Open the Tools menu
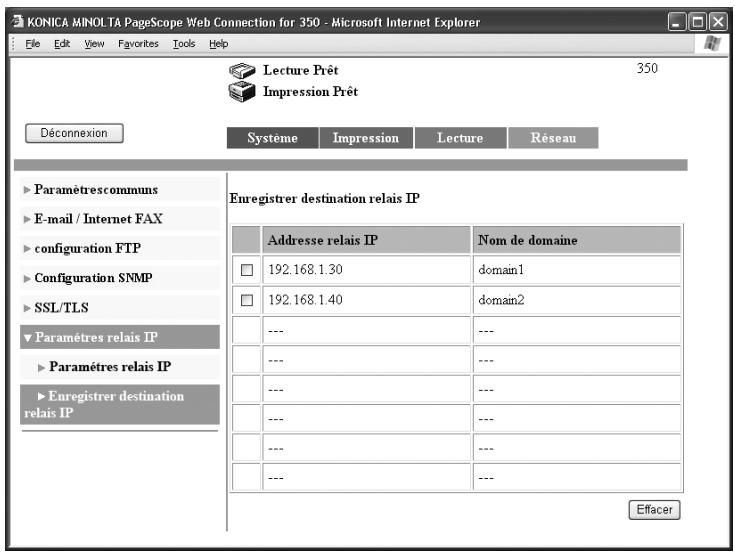Screen dimensions: 735x554 click(x=184, y=44)
